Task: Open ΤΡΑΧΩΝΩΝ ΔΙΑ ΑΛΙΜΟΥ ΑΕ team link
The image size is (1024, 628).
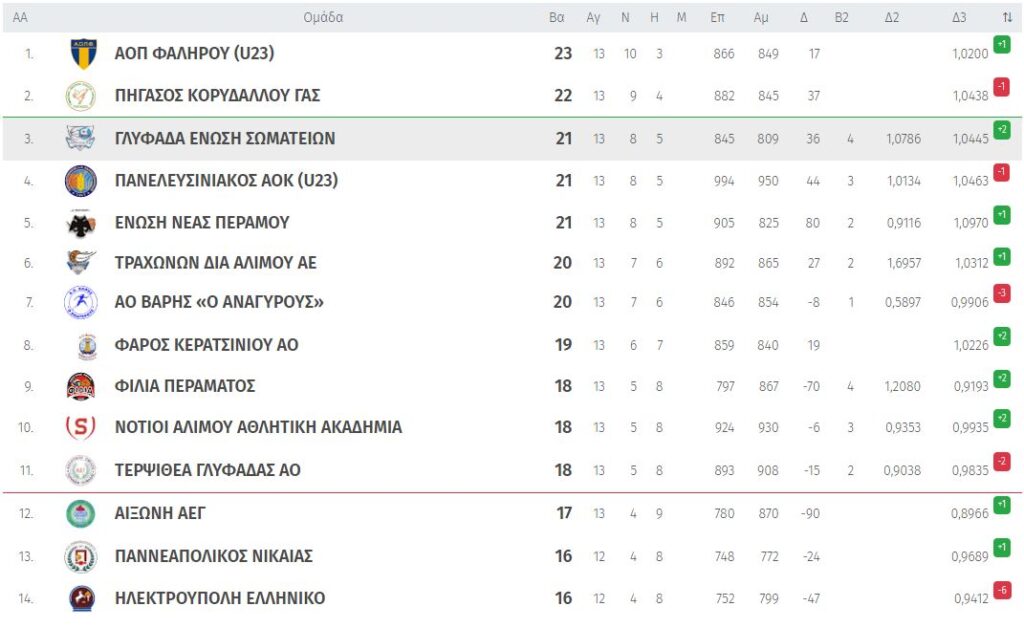Action: pos(215,263)
